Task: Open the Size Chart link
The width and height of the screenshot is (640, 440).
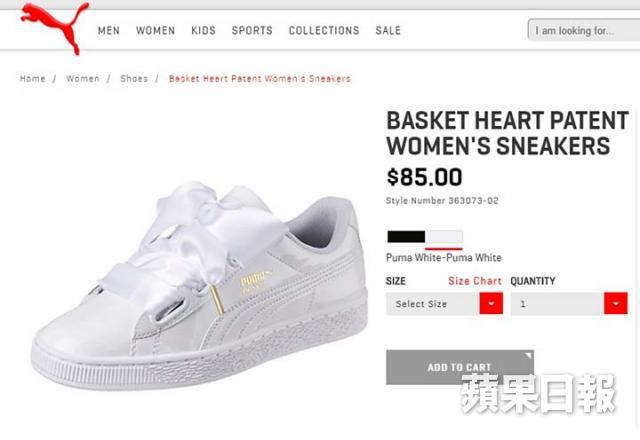Action: [x=475, y=281]
